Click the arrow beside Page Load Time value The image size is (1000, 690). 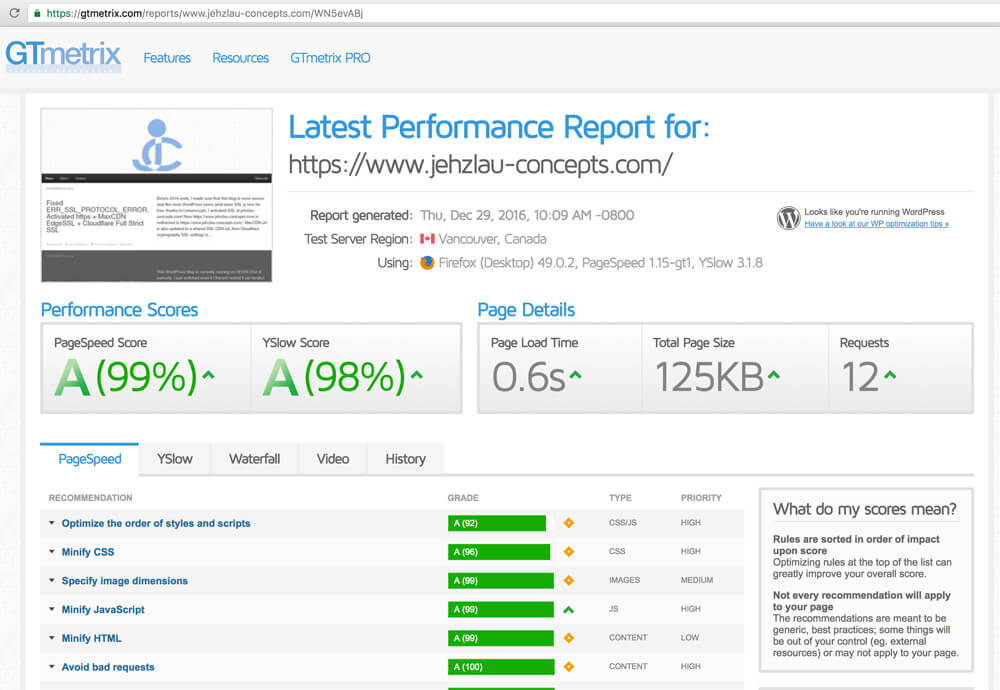576,376
